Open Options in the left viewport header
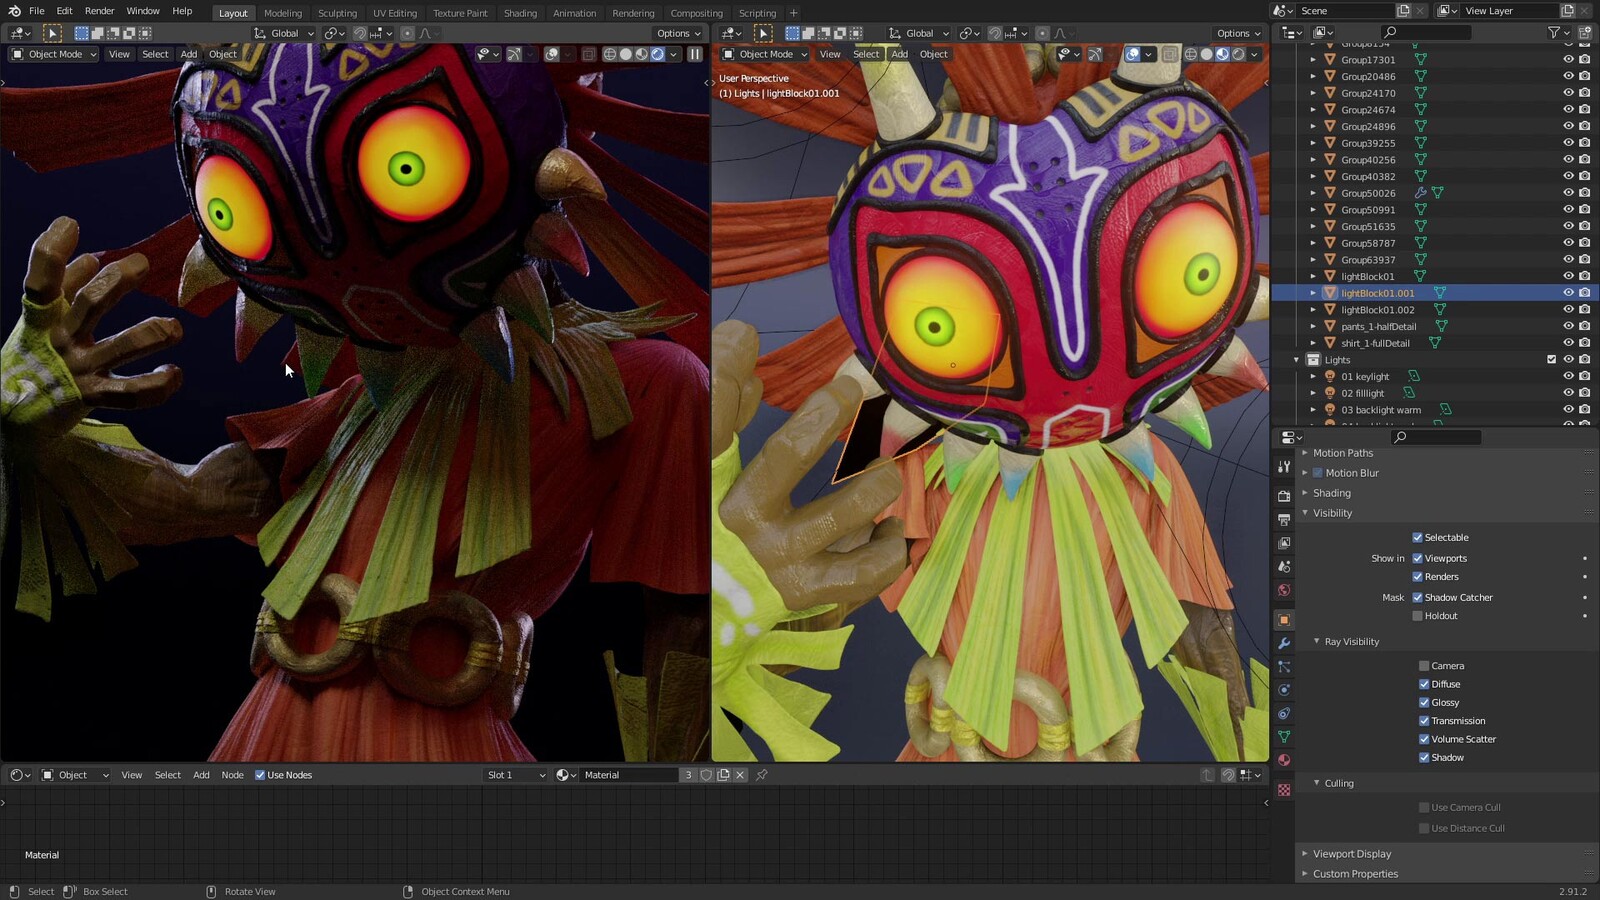The image size is (1600, 900). pyautogui.click(x=678, y=33)
